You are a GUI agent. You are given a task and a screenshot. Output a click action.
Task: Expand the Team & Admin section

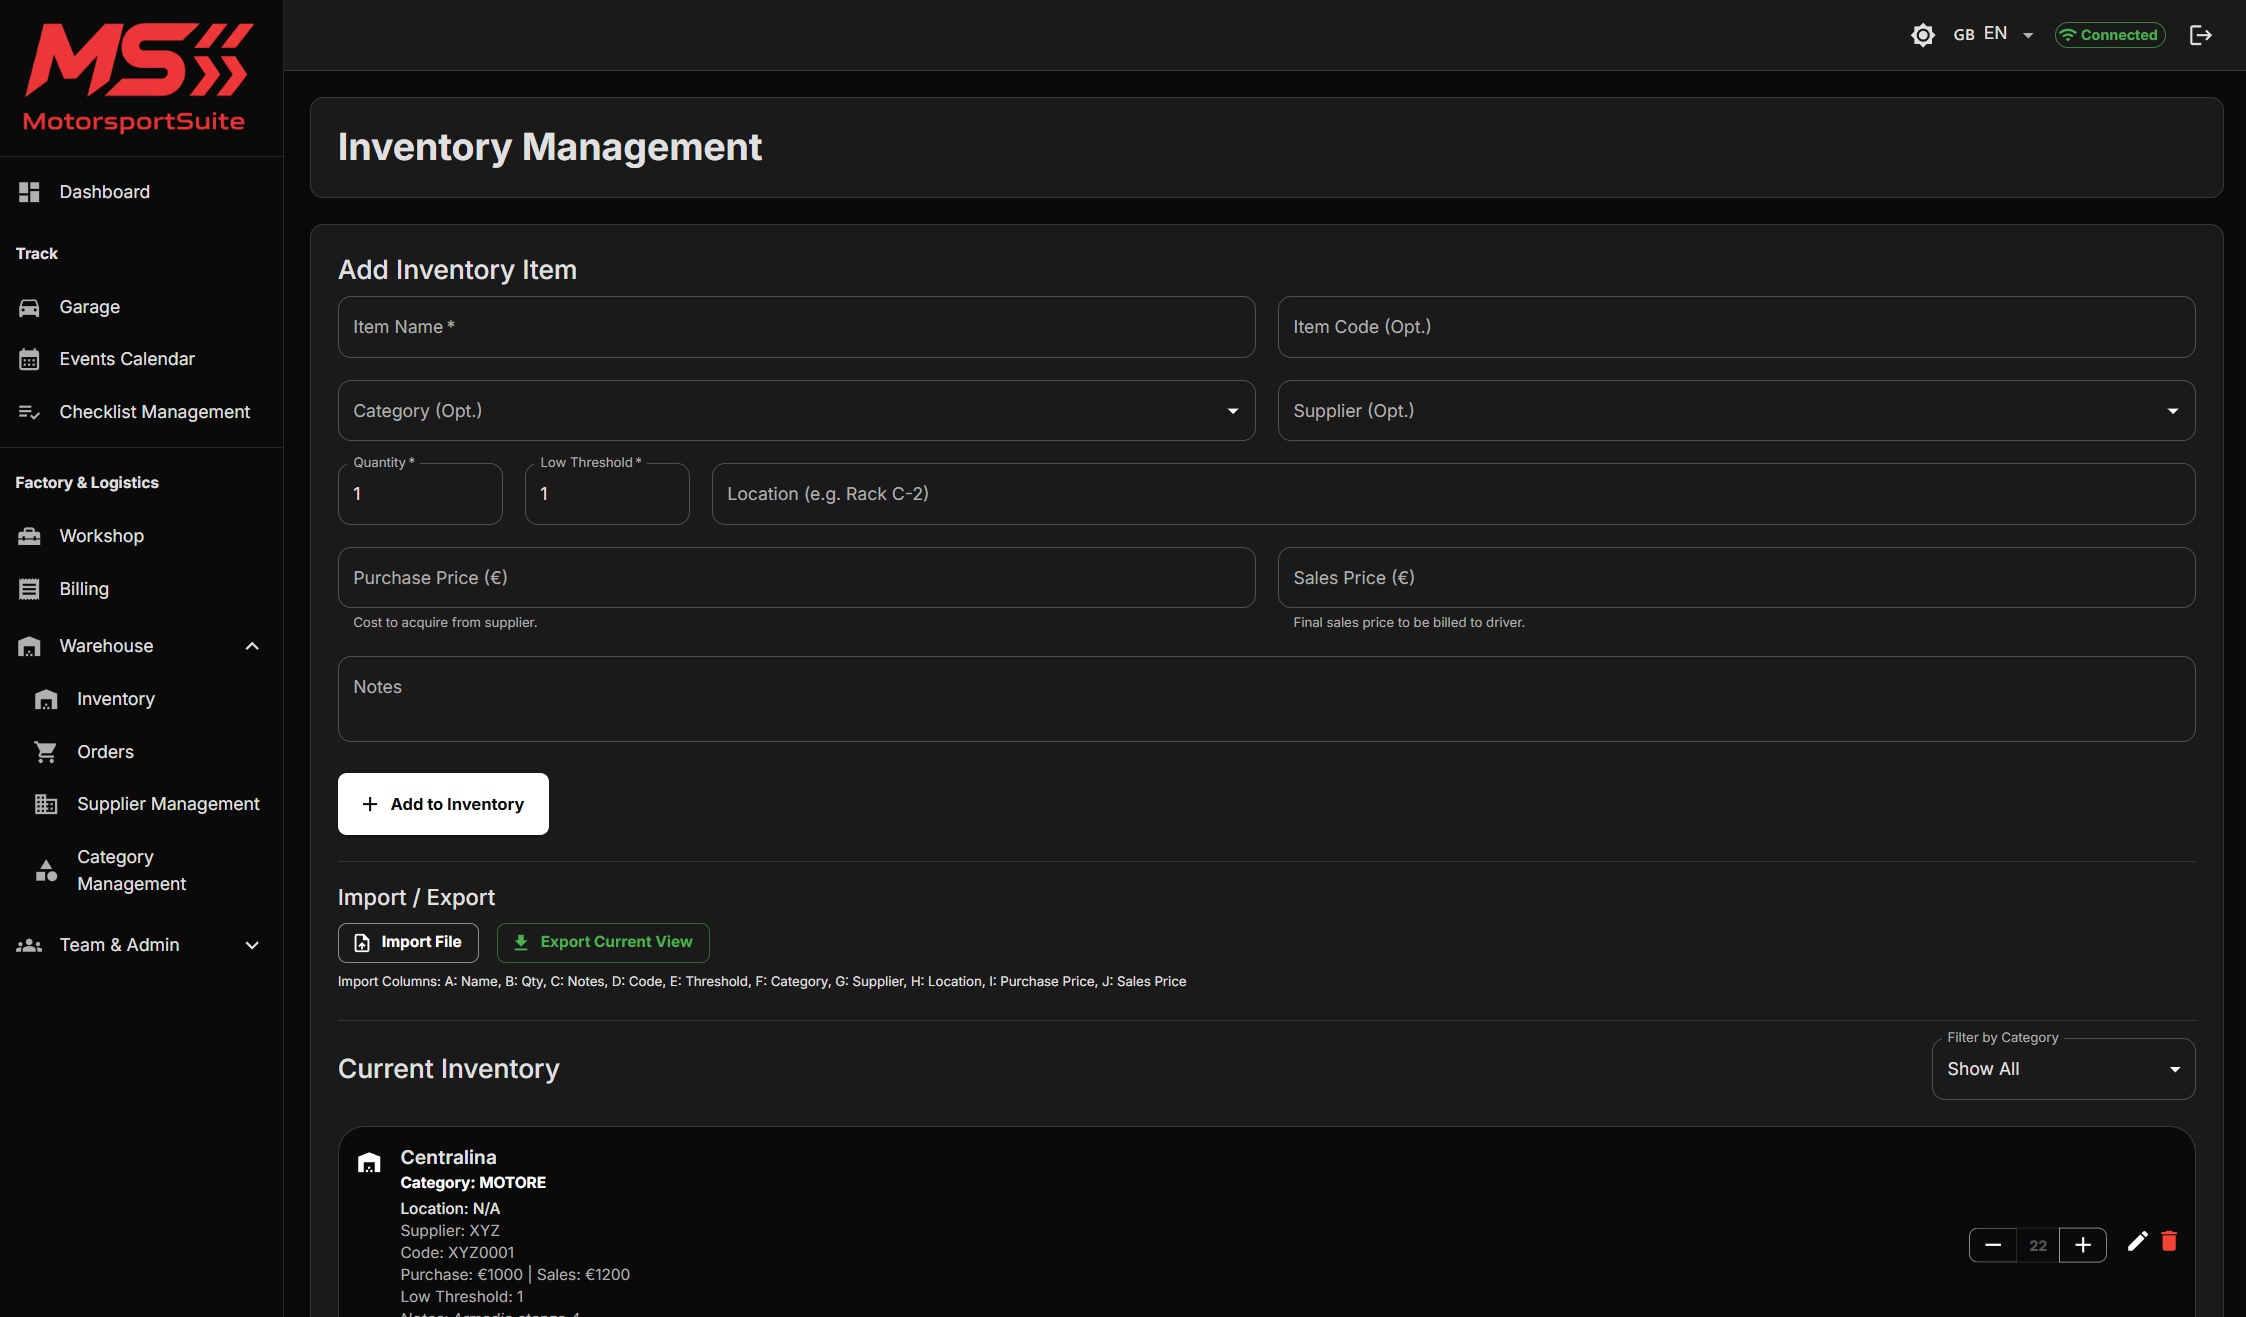252,945
